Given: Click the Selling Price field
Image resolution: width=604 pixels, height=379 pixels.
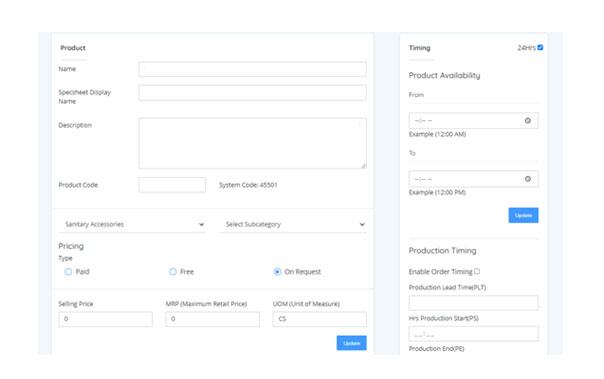Looking at the screenshot, I should tap(105, 319).
